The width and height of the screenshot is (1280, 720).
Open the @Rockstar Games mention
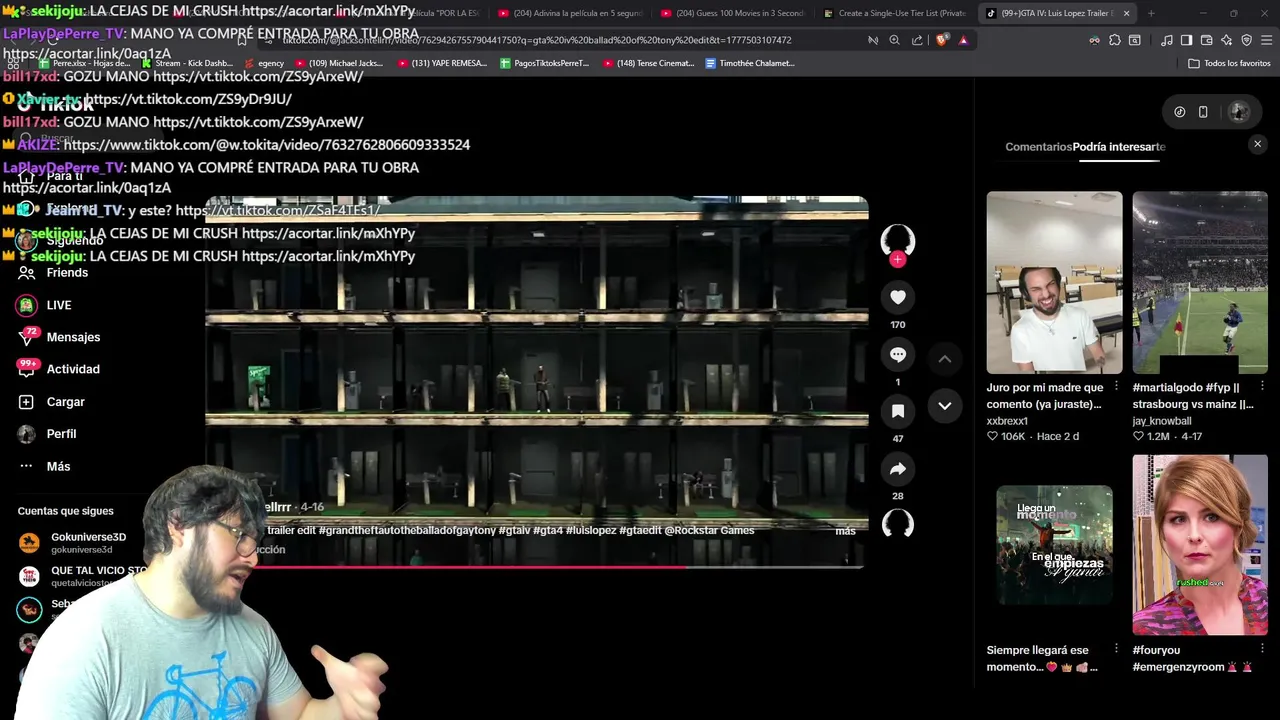click(709, 530)
